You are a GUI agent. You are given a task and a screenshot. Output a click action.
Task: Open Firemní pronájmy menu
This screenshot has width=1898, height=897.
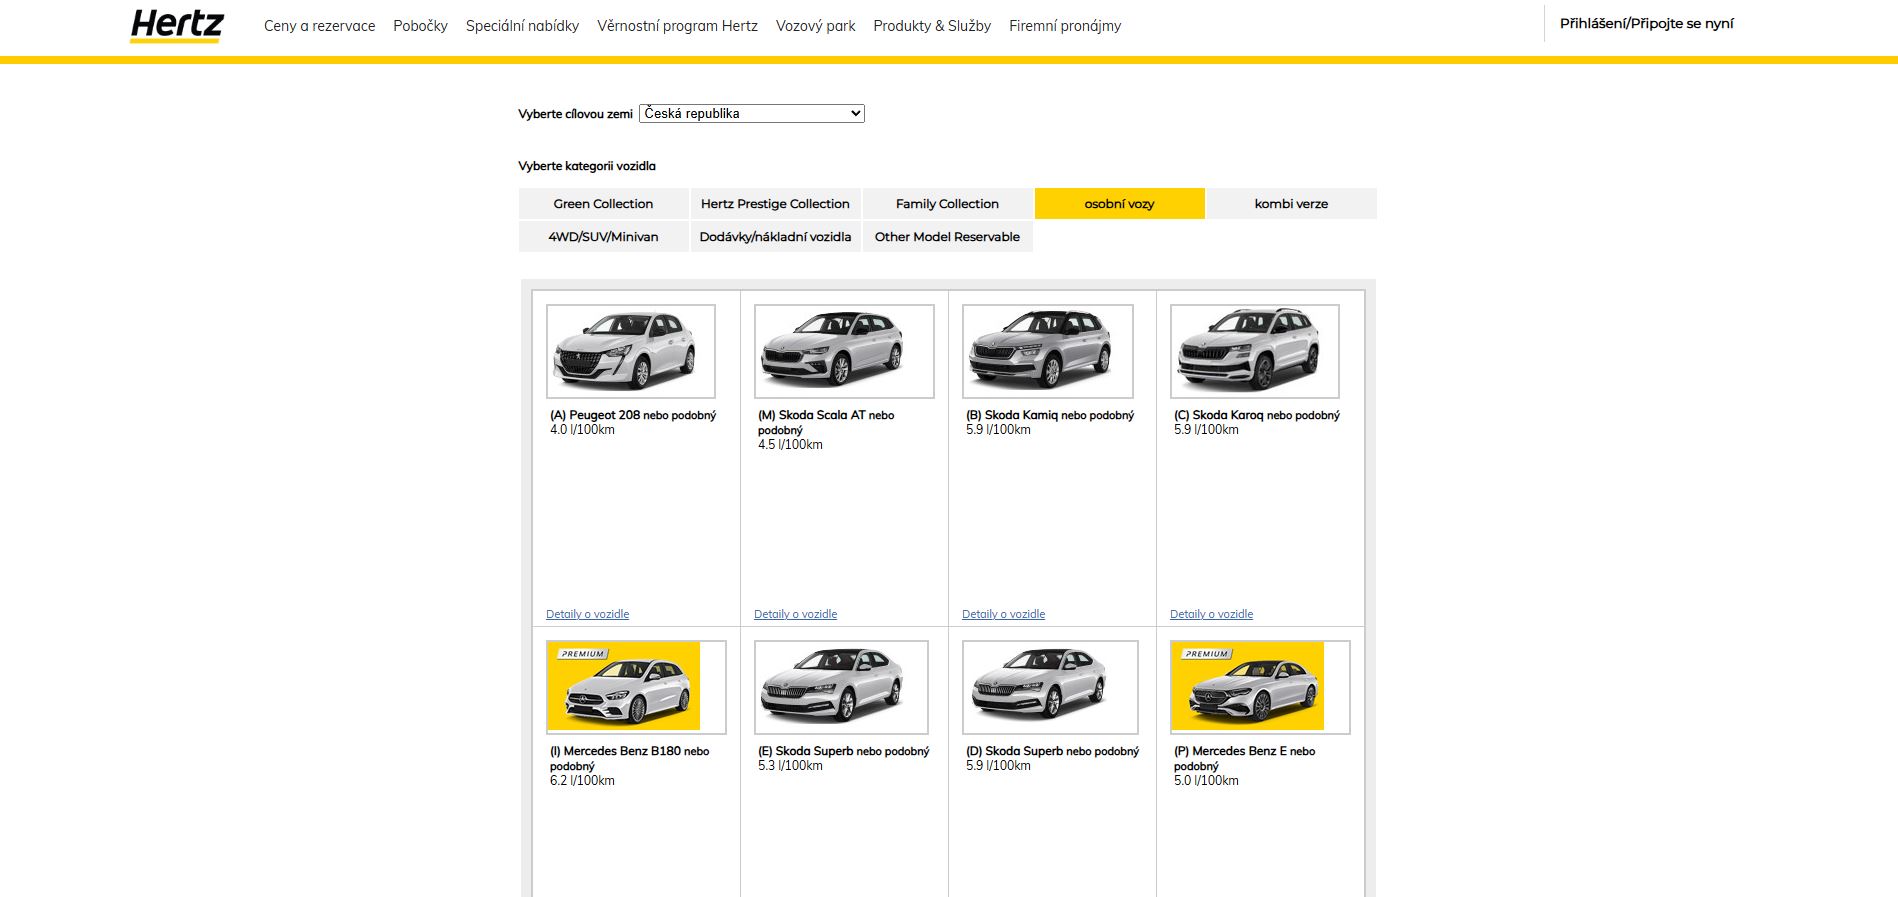[1065, 26]
